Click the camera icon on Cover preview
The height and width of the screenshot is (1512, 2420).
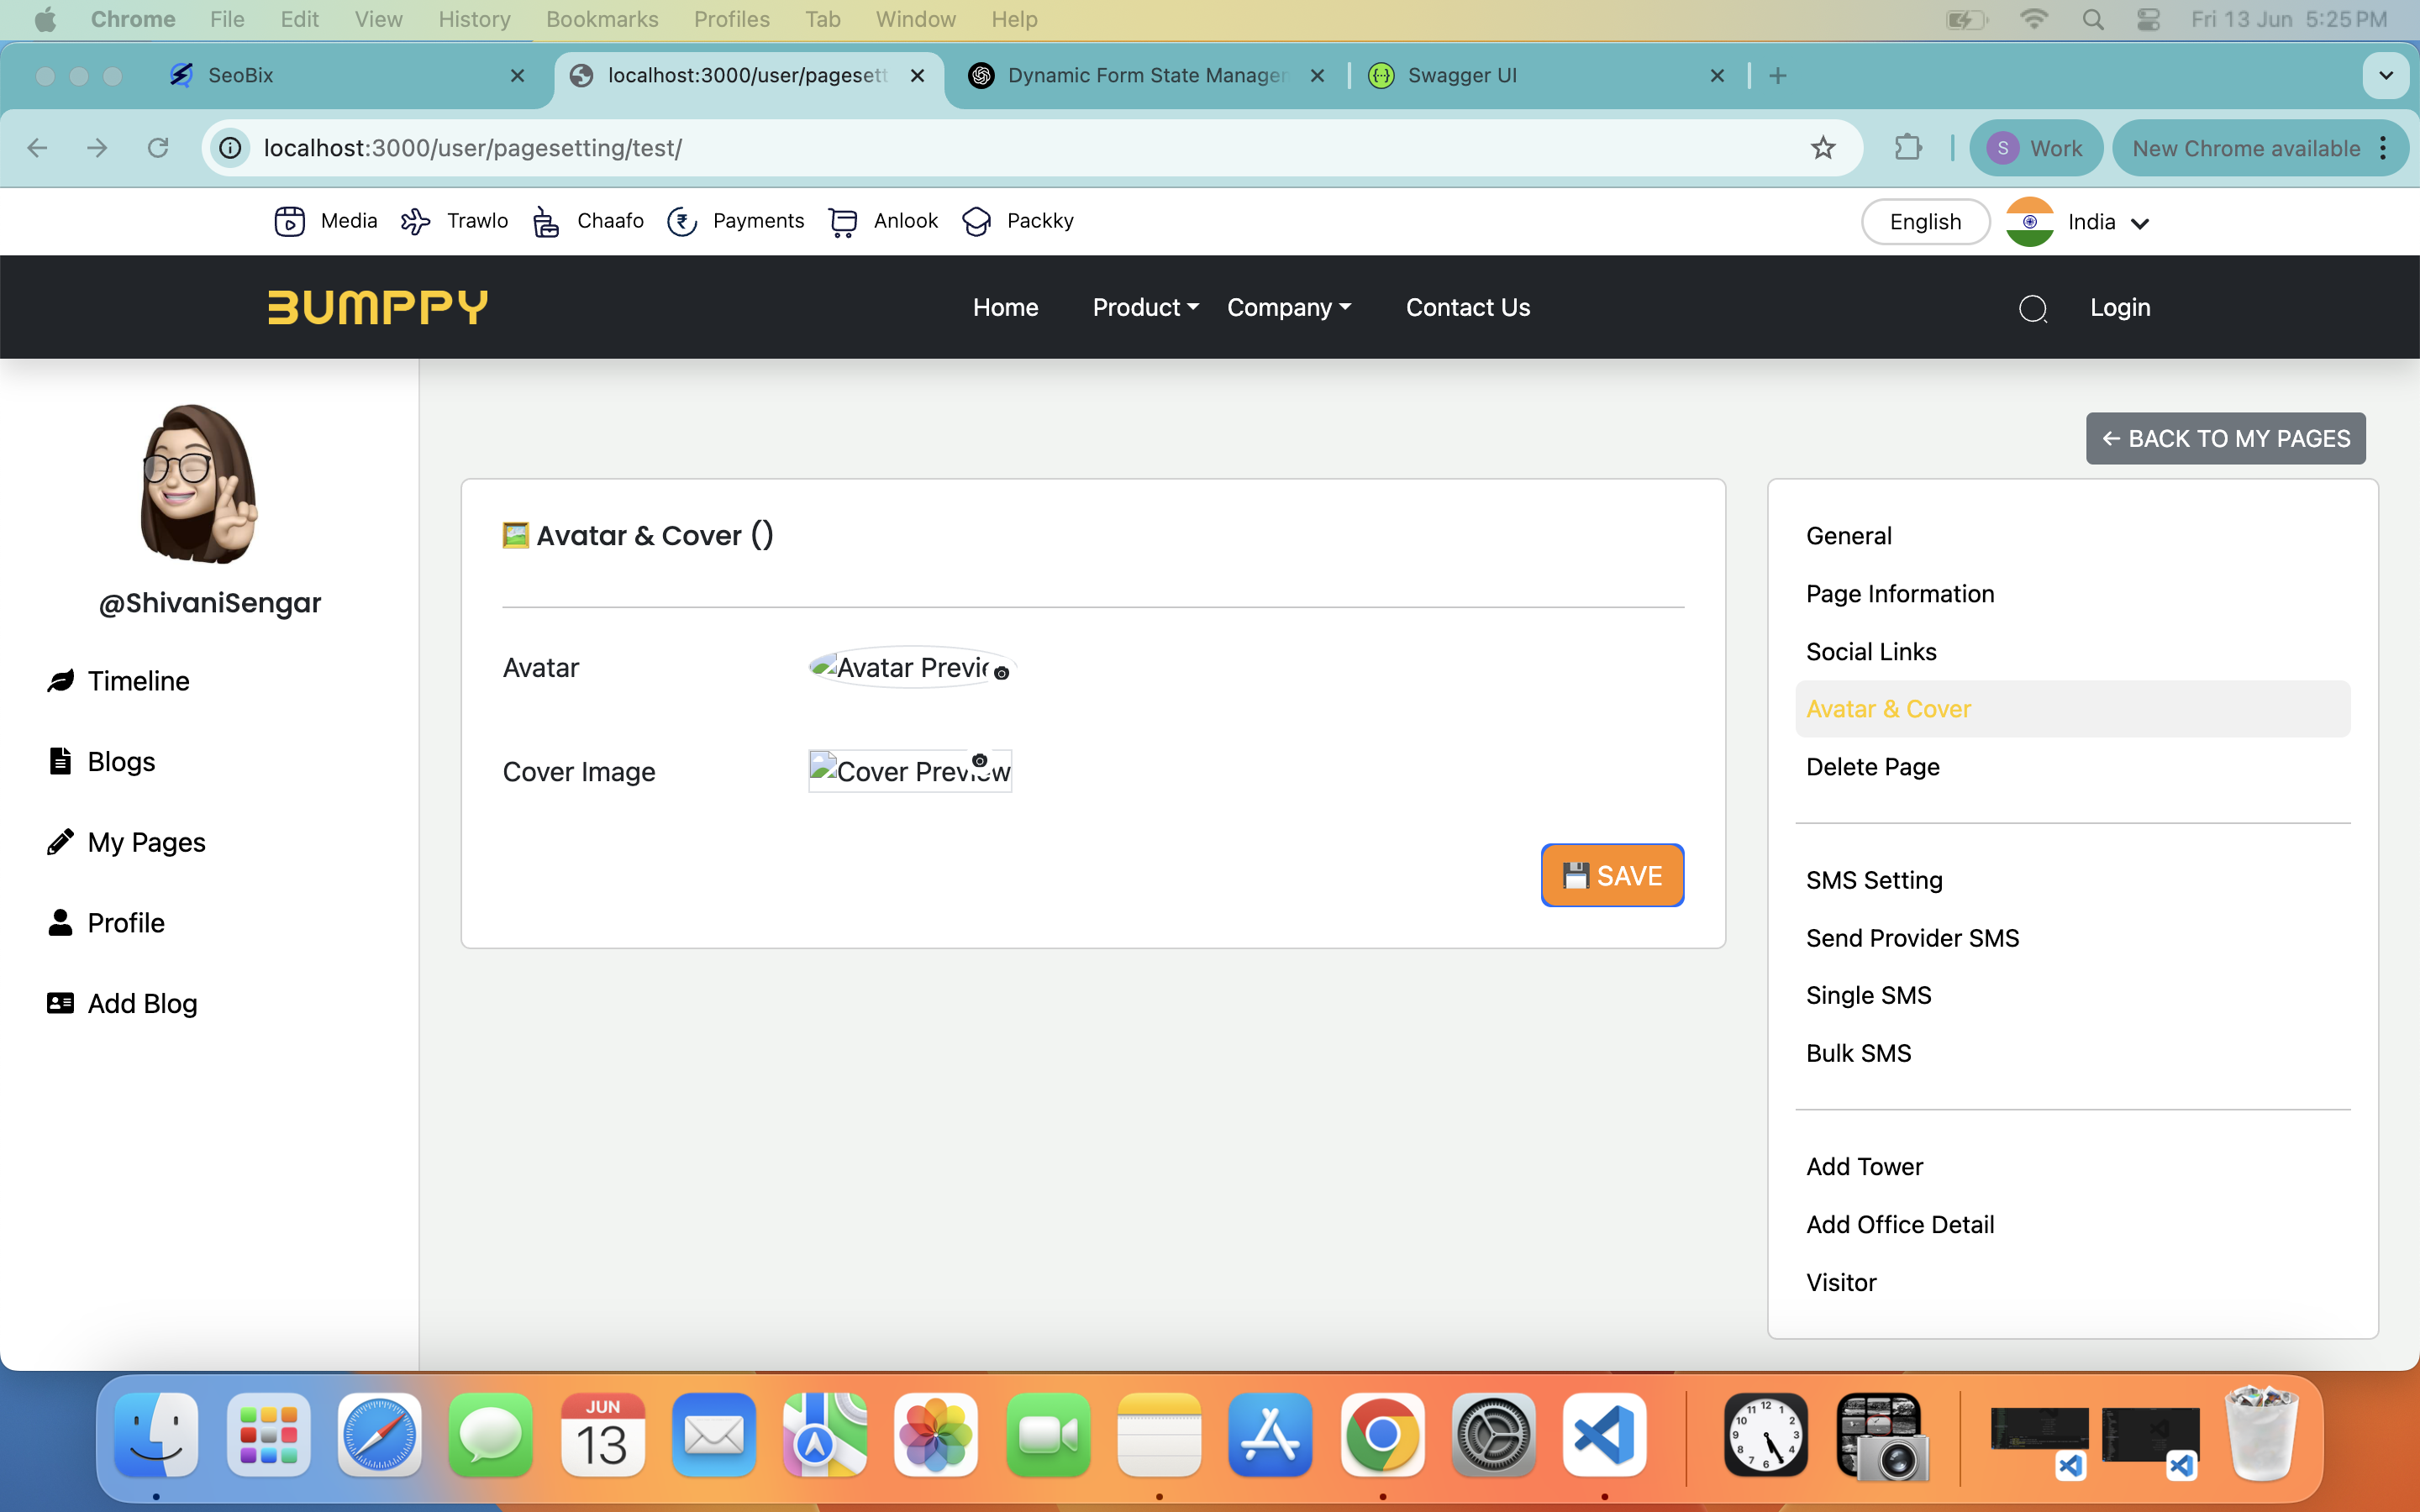[980, 761]
